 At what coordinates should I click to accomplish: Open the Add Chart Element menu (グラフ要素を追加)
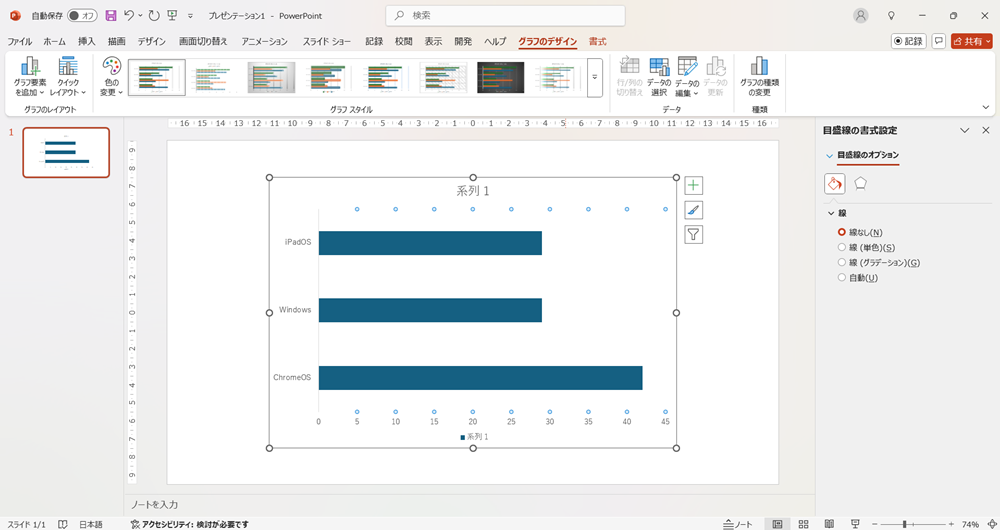click(x=29, y=77)
